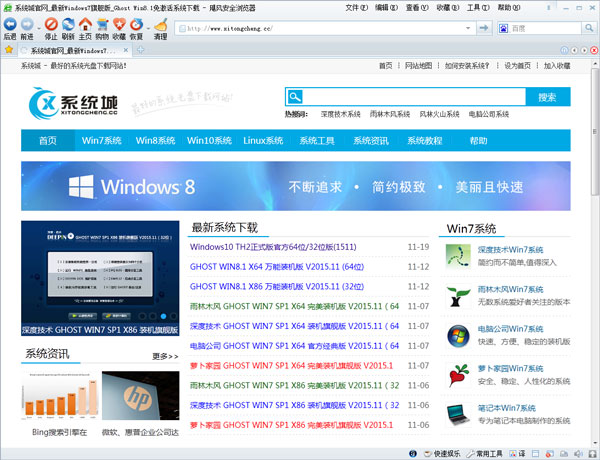Click the 译 translate status icon

[x=517, y=454]
